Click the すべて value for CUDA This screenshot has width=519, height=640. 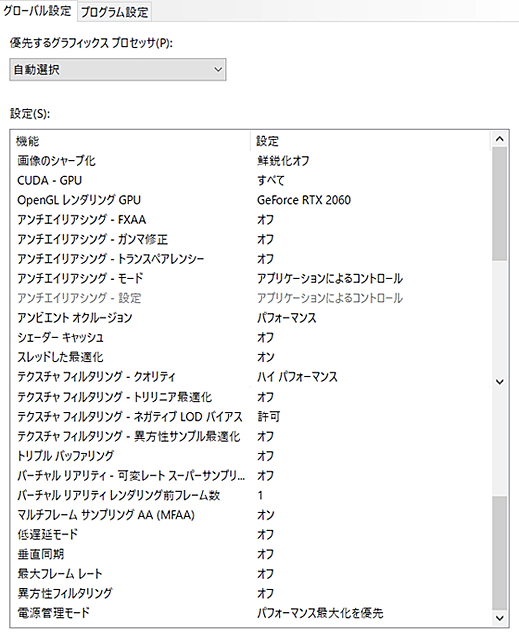pyautogui.click(x=271, y=180)
